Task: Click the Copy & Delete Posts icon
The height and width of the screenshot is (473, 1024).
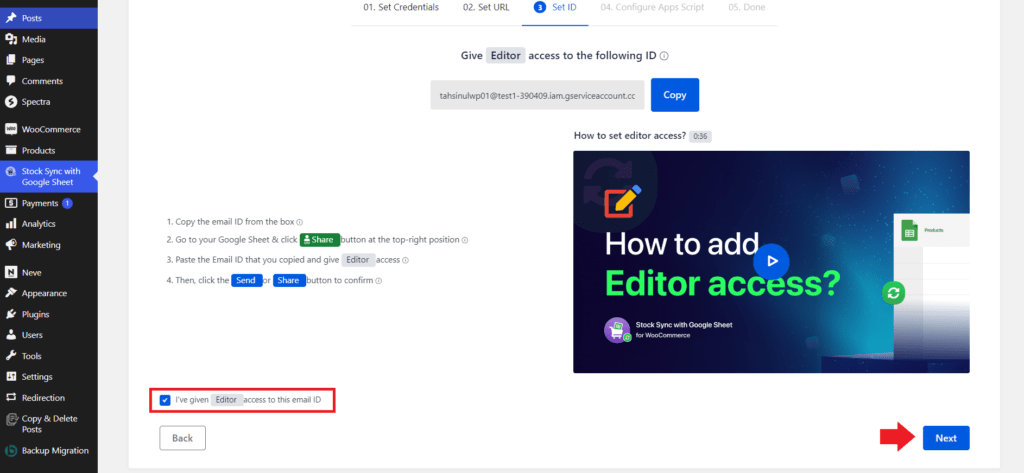Action: click(10, 419)
